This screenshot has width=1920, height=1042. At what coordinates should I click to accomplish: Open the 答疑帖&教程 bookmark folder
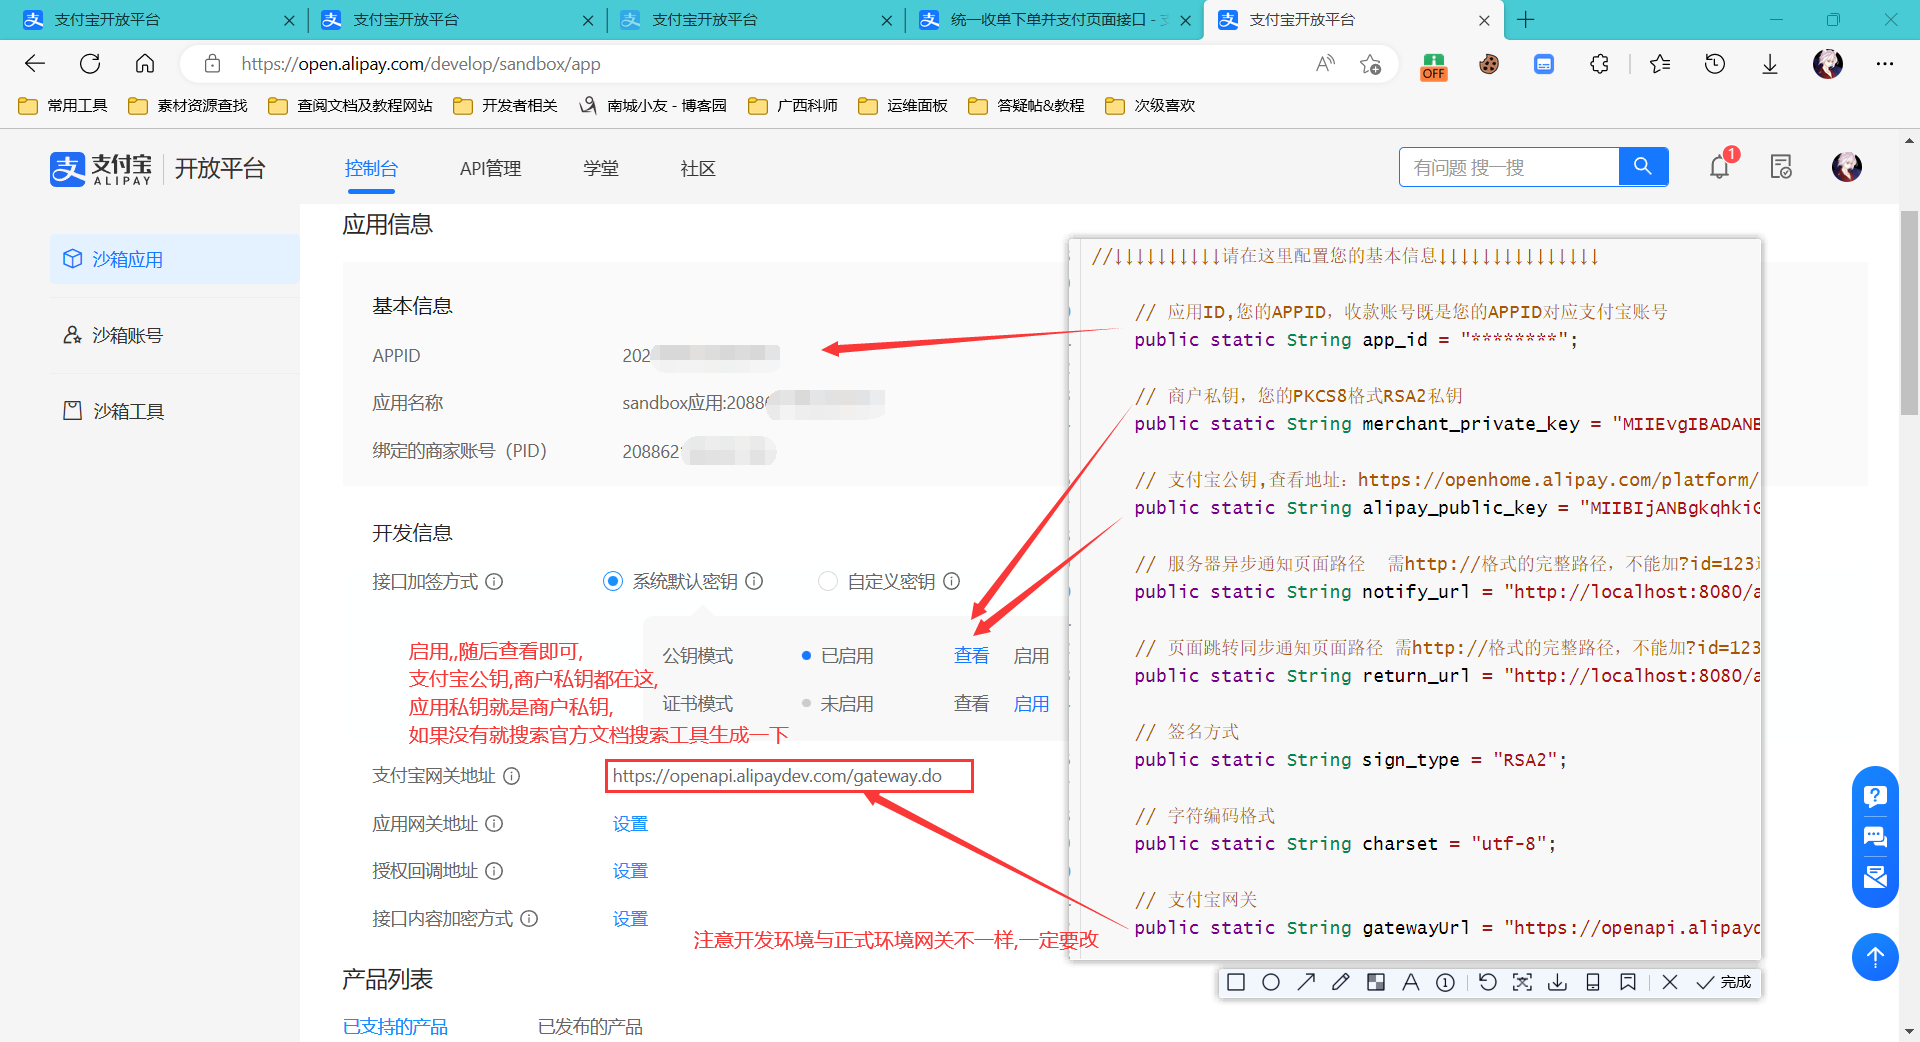coord(1026,105)
